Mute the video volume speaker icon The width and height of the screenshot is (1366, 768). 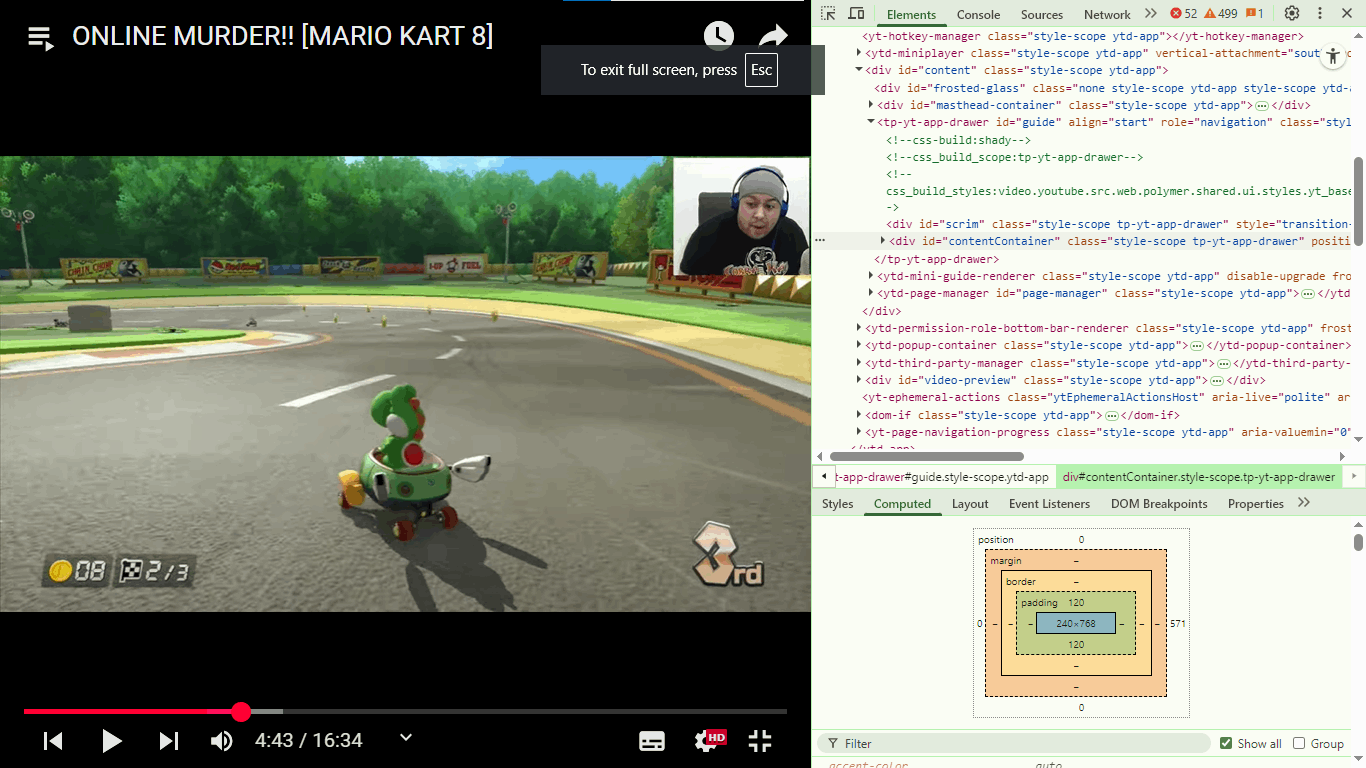(222, 741)
